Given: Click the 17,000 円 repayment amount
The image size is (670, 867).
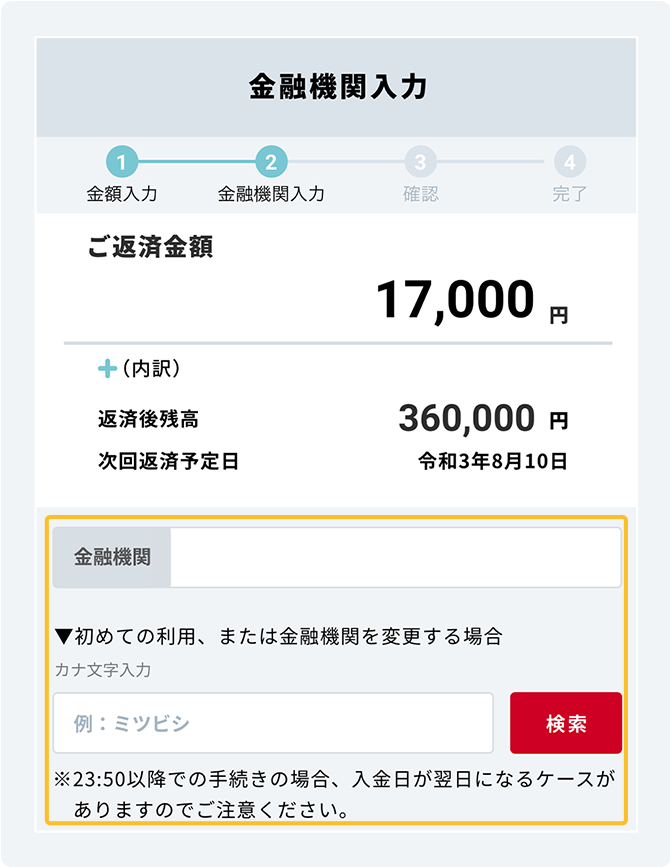Looking at the screenshot, I should [x=472, y=300].
